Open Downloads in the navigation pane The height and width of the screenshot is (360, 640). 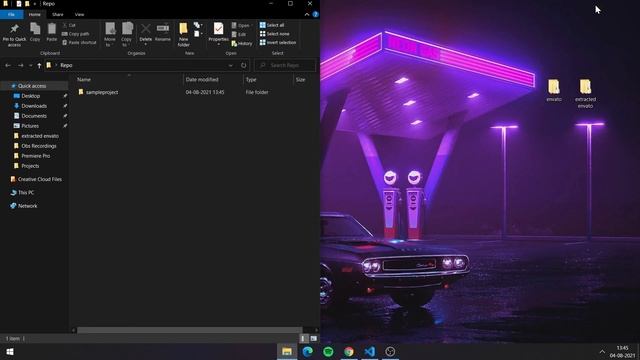(34, 106)
